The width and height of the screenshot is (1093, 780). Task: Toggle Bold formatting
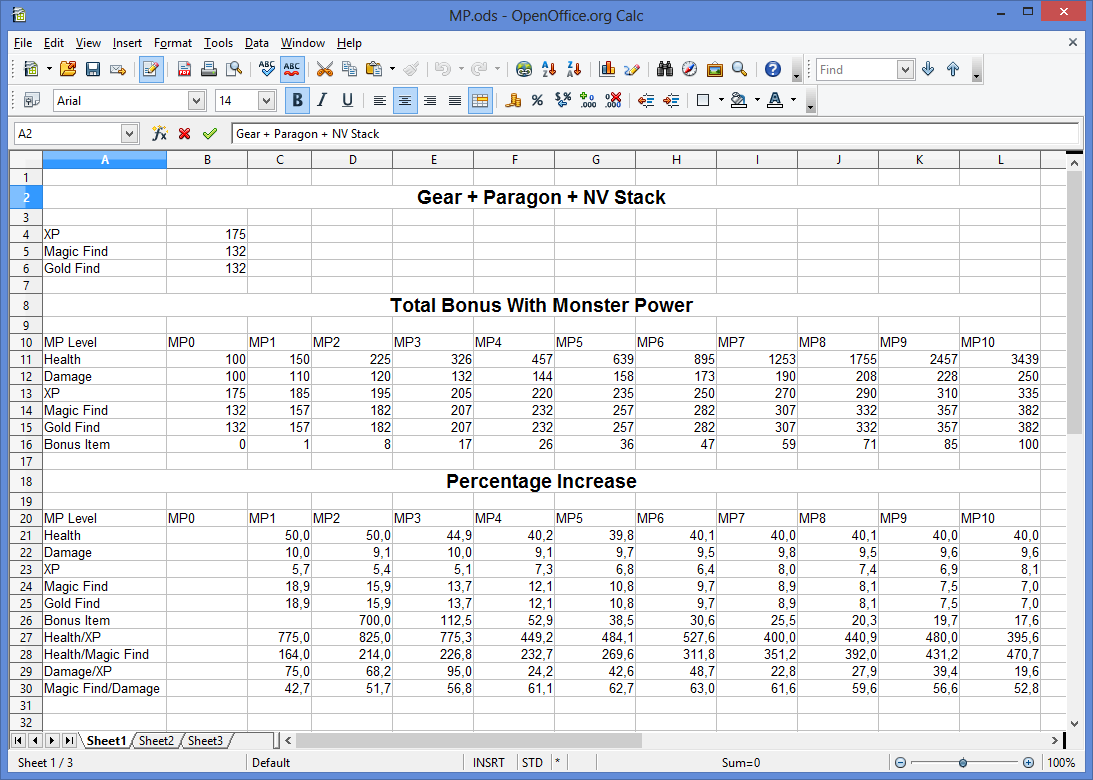tap(298, 100)
